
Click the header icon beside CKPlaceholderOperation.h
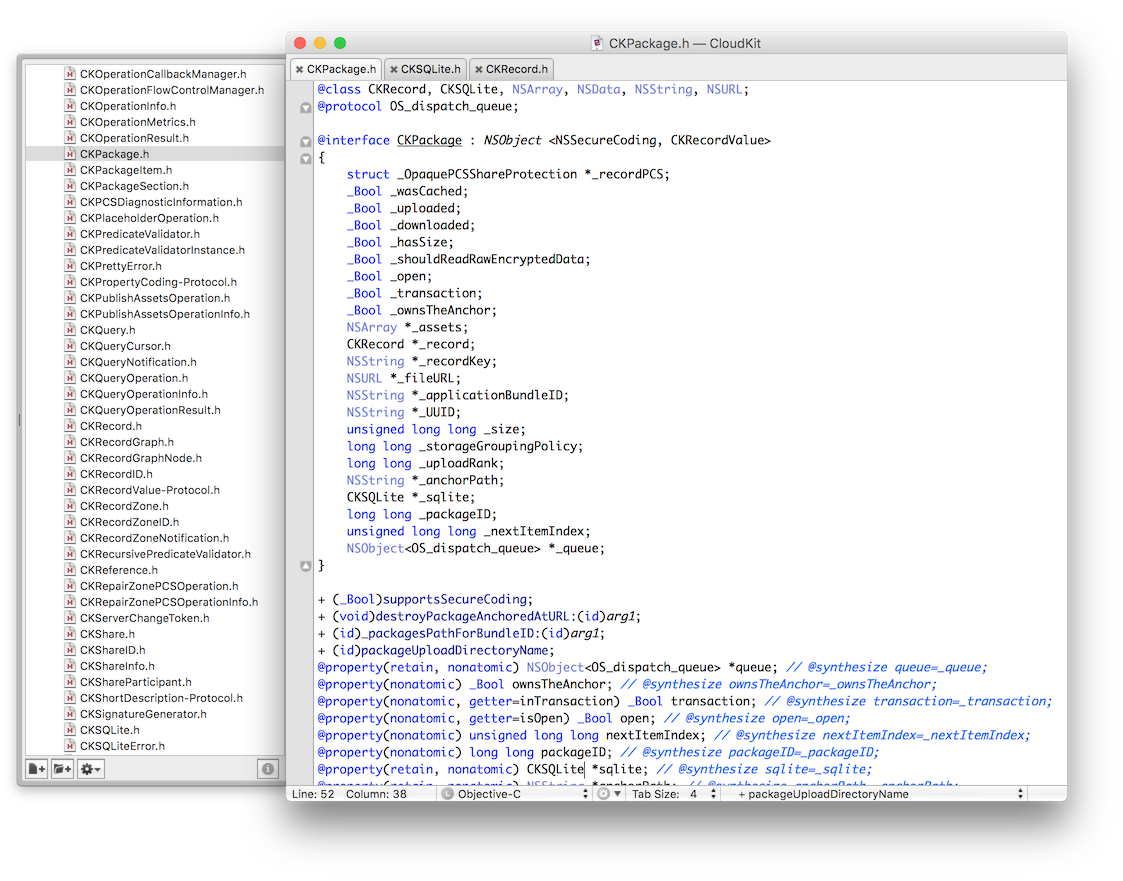click(70, 218)
